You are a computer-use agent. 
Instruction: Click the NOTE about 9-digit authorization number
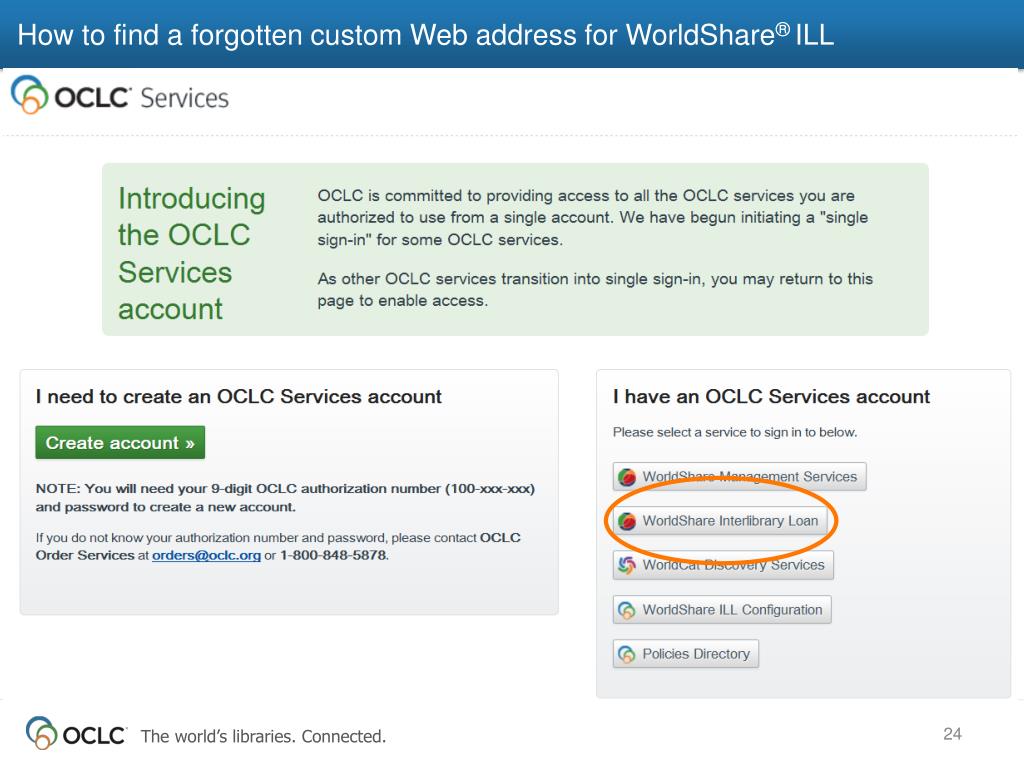(x=285, y=498)
